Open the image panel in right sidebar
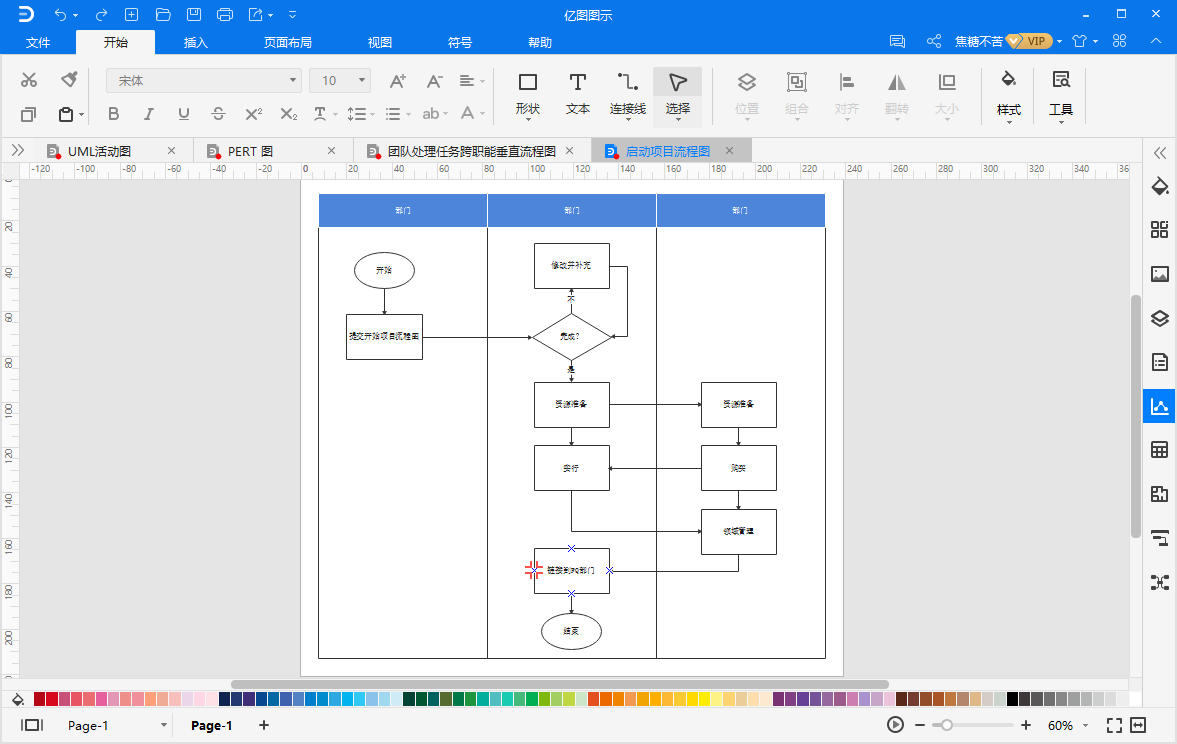Image resolution: width=1177 pixels, height=744 pixels. (1160, 274)
